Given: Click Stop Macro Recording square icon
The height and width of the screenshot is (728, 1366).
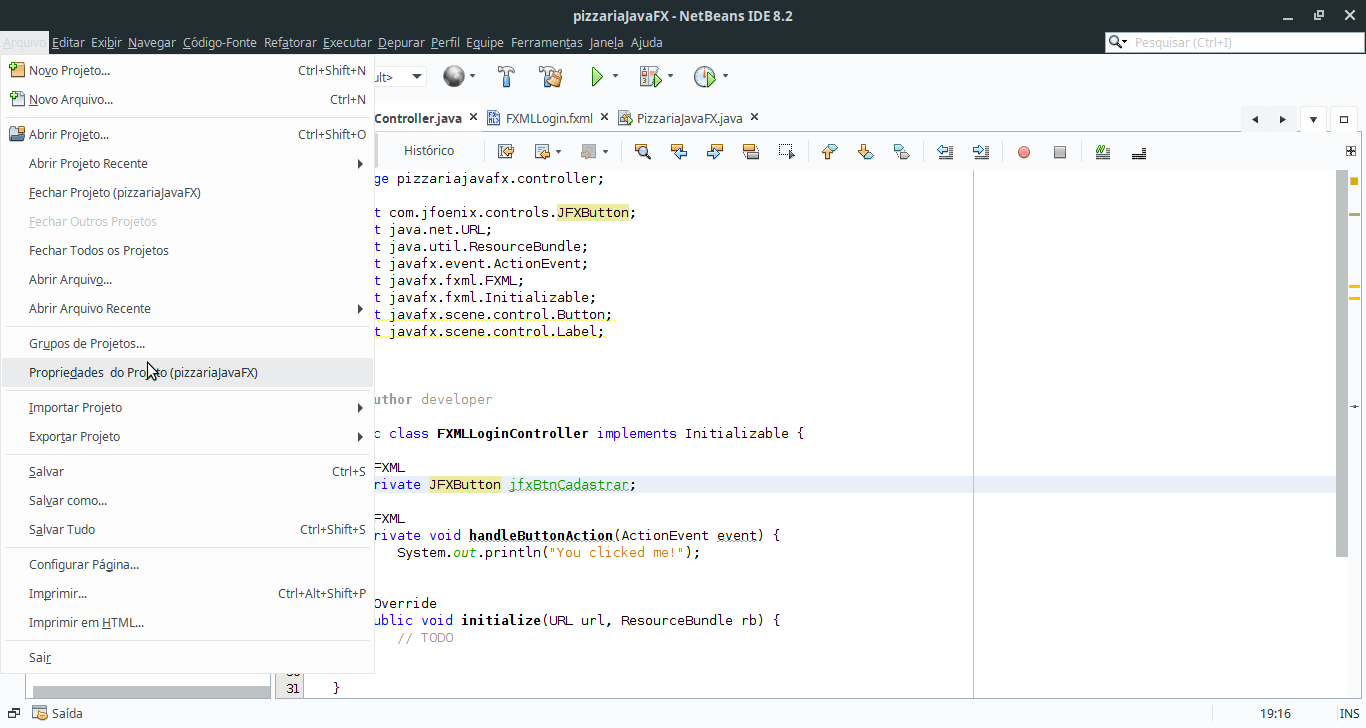Looking at the screenshot, I should [1060, 152].
